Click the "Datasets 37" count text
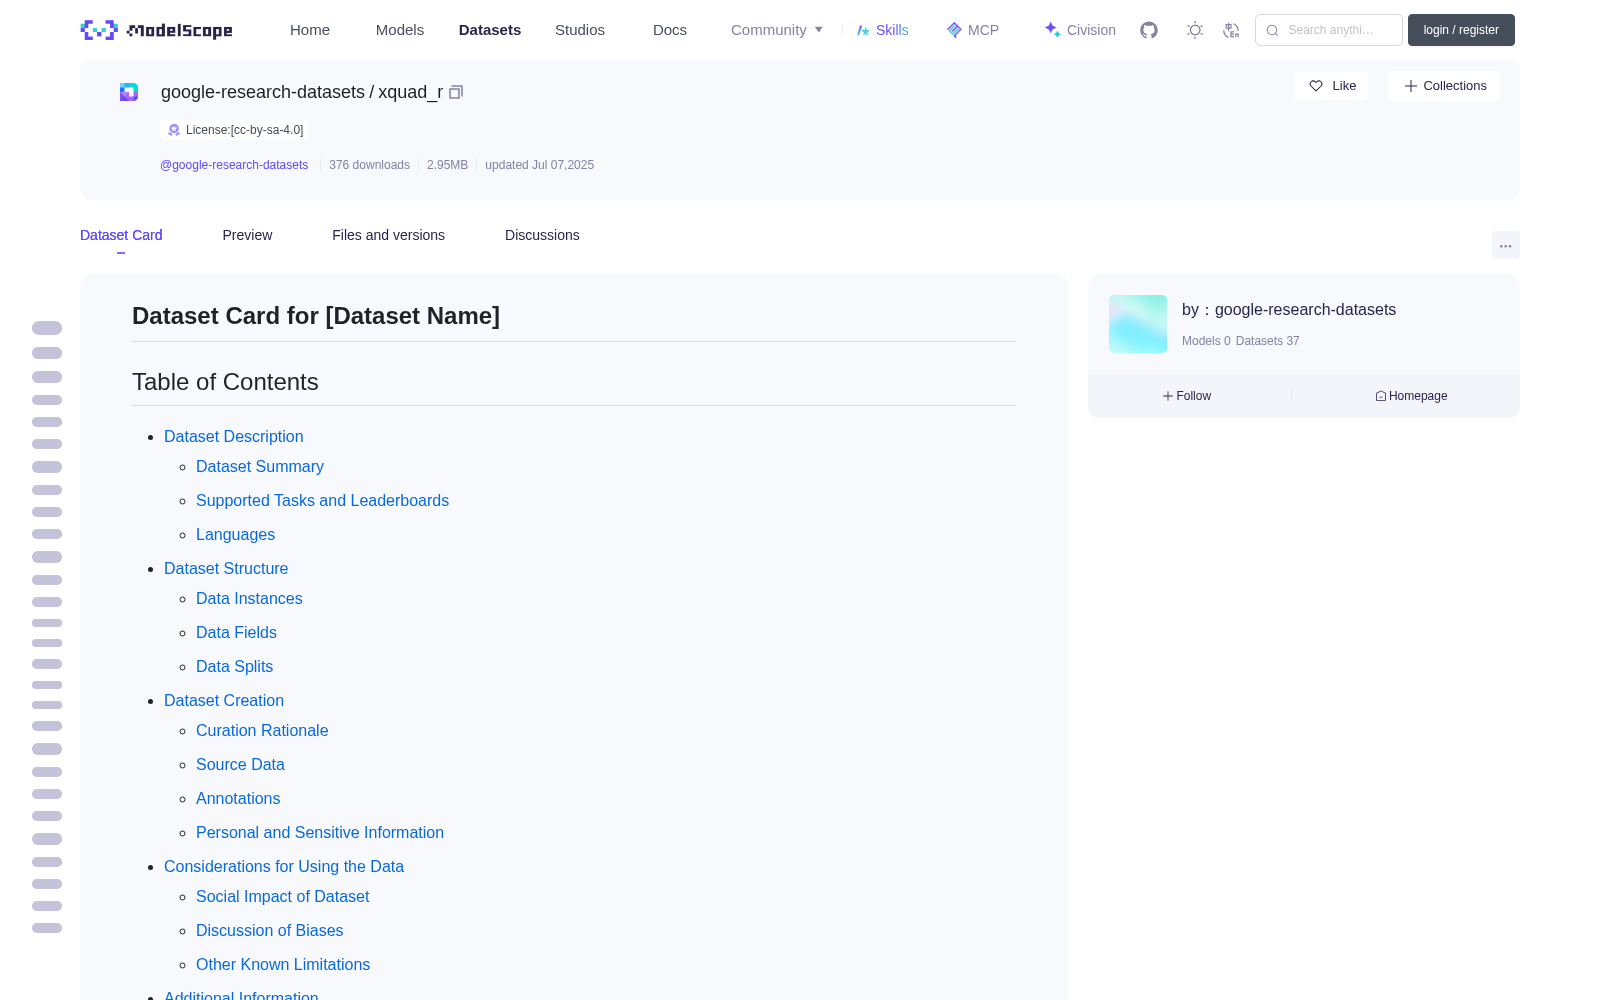This screenshot has height=1000, width=1600. [1267, 341]
